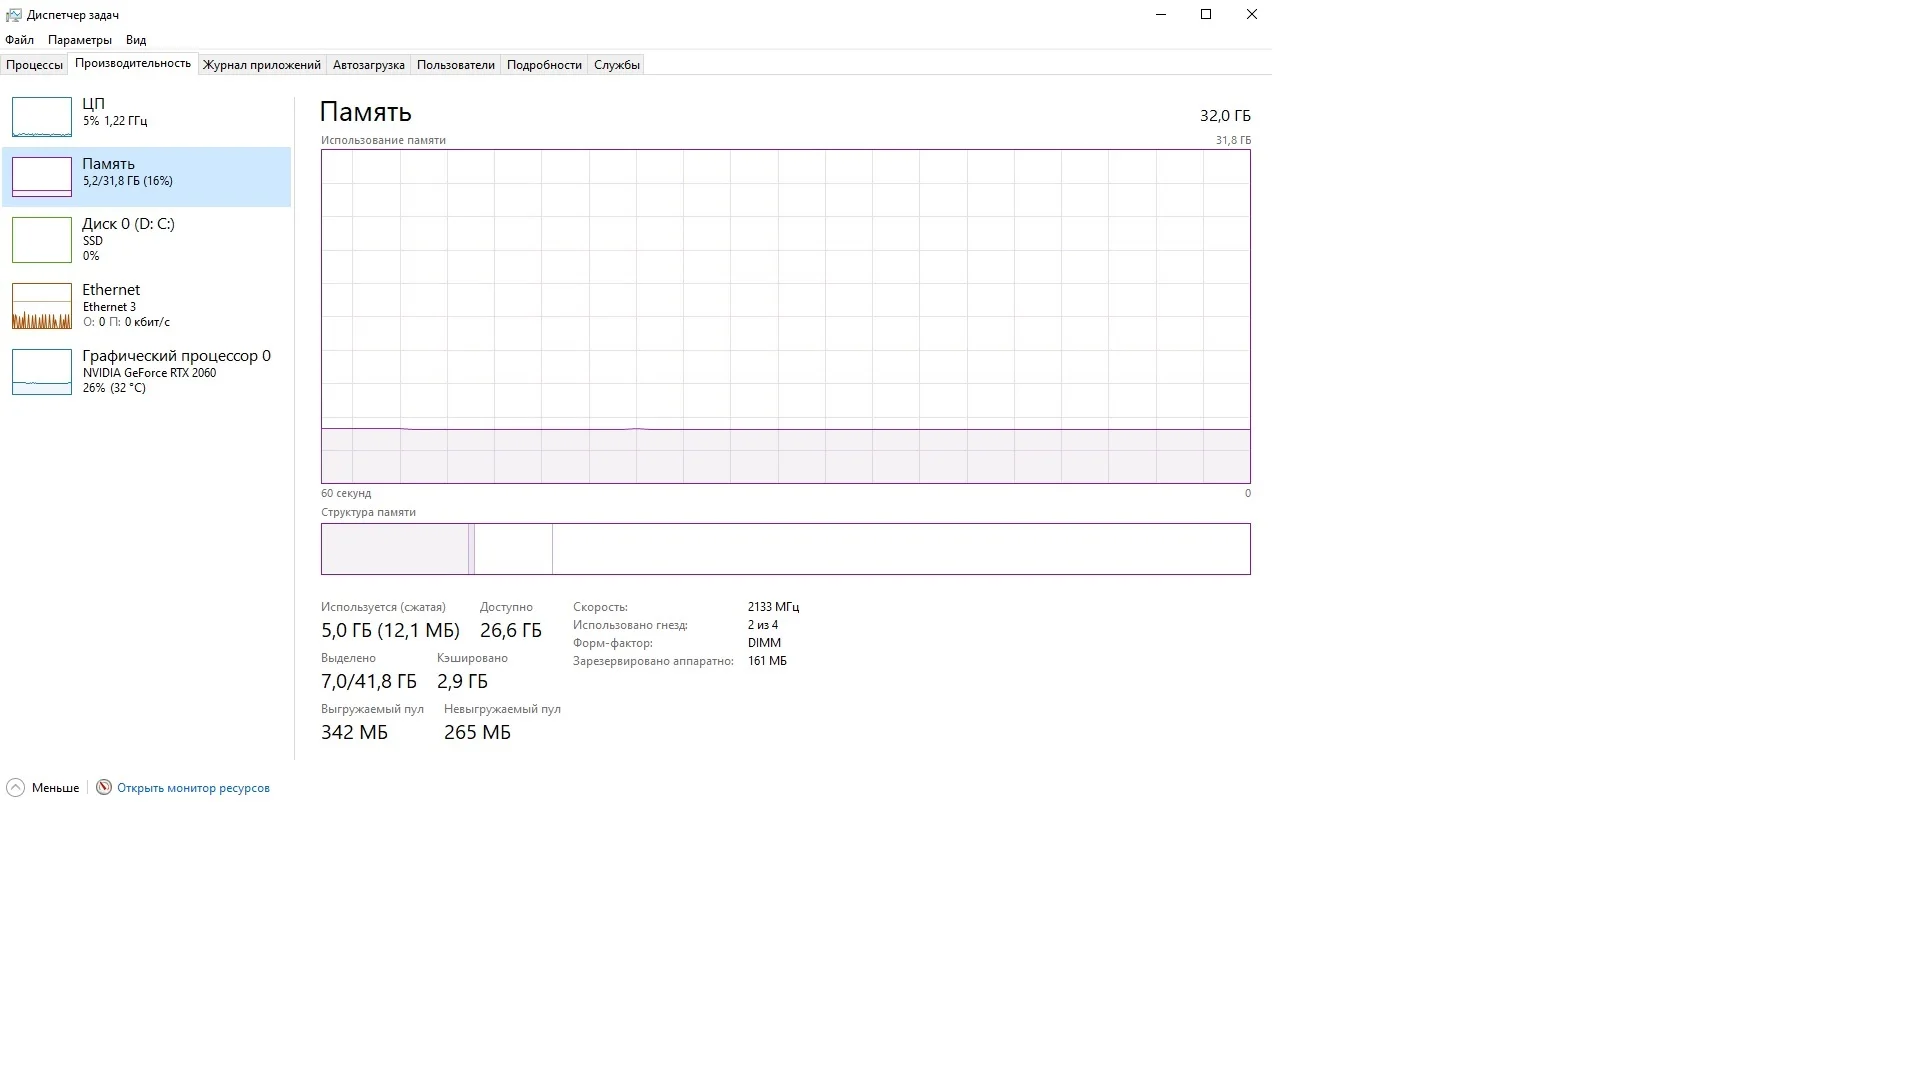Image resolution: width=1920 pixels, height=1080 pixels.
Task: Click the in-use segment of Структура памяти bar
Action: click(x=394, y=549)
